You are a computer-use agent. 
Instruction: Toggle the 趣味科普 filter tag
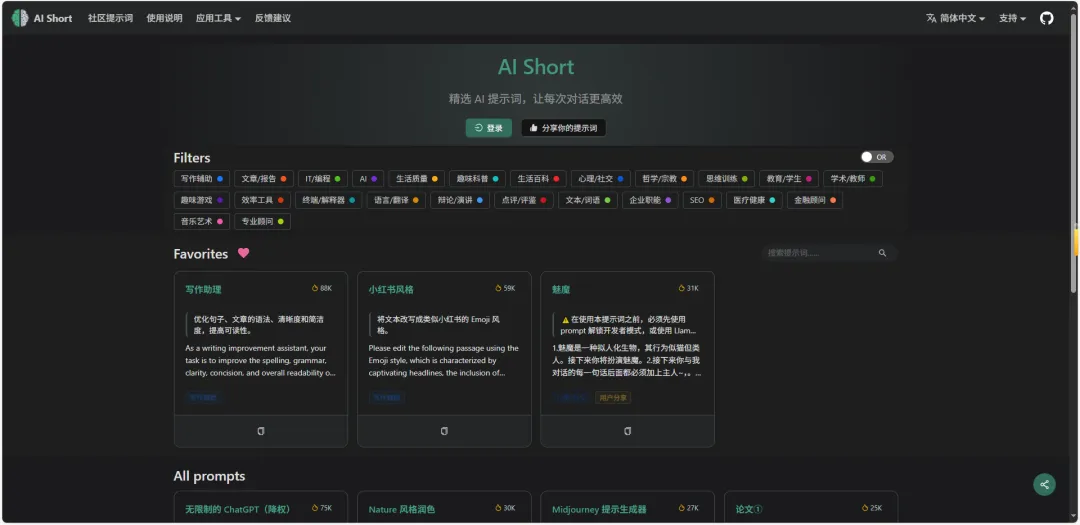[x=478, y=178]
